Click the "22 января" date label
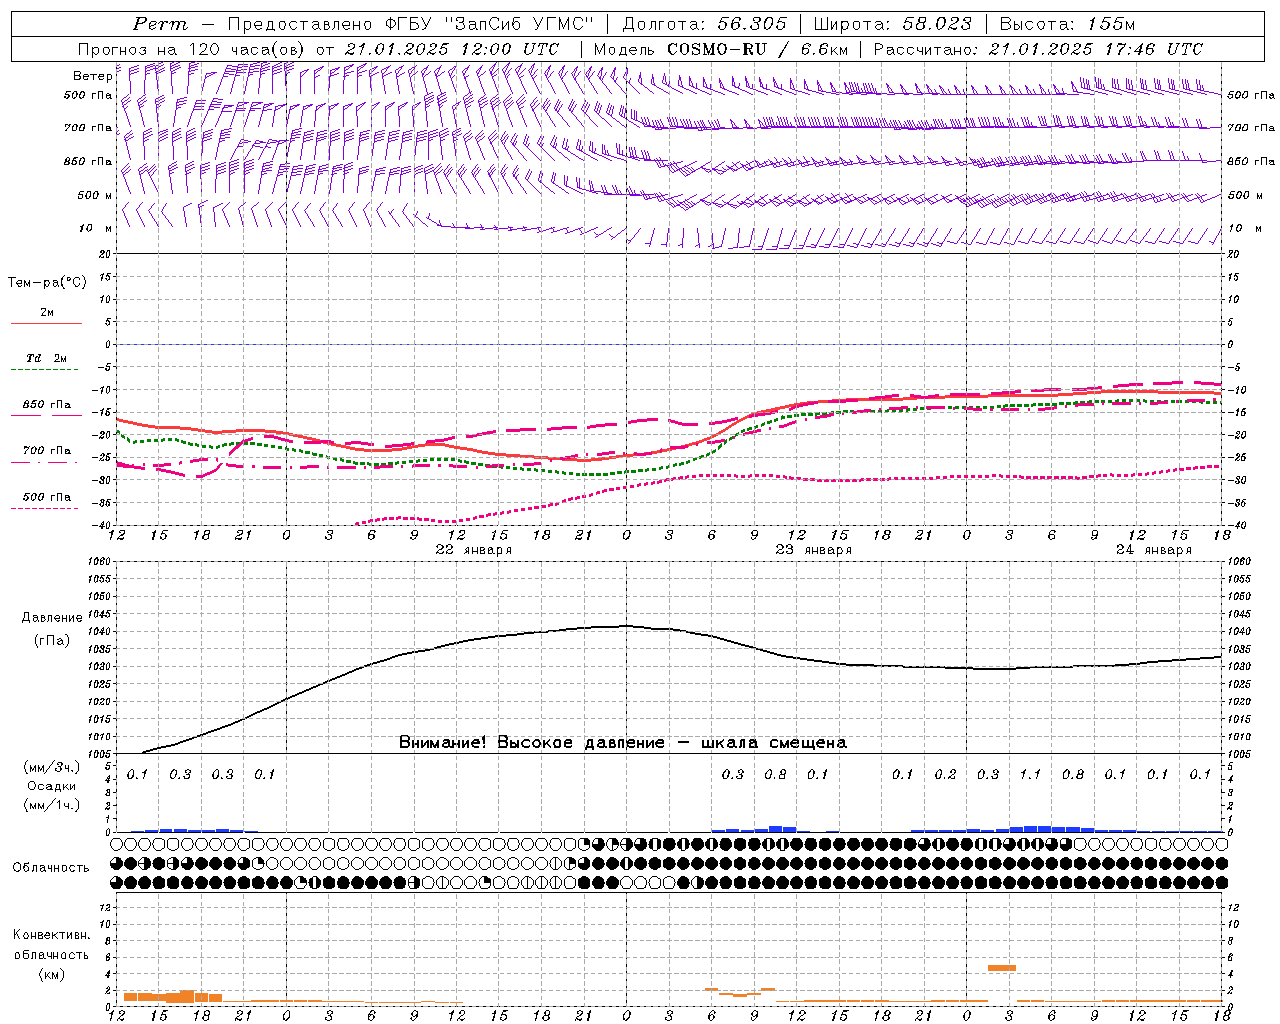This screenshot has height=1024, width=1280. pyautogui.click(x=474, y=550)
